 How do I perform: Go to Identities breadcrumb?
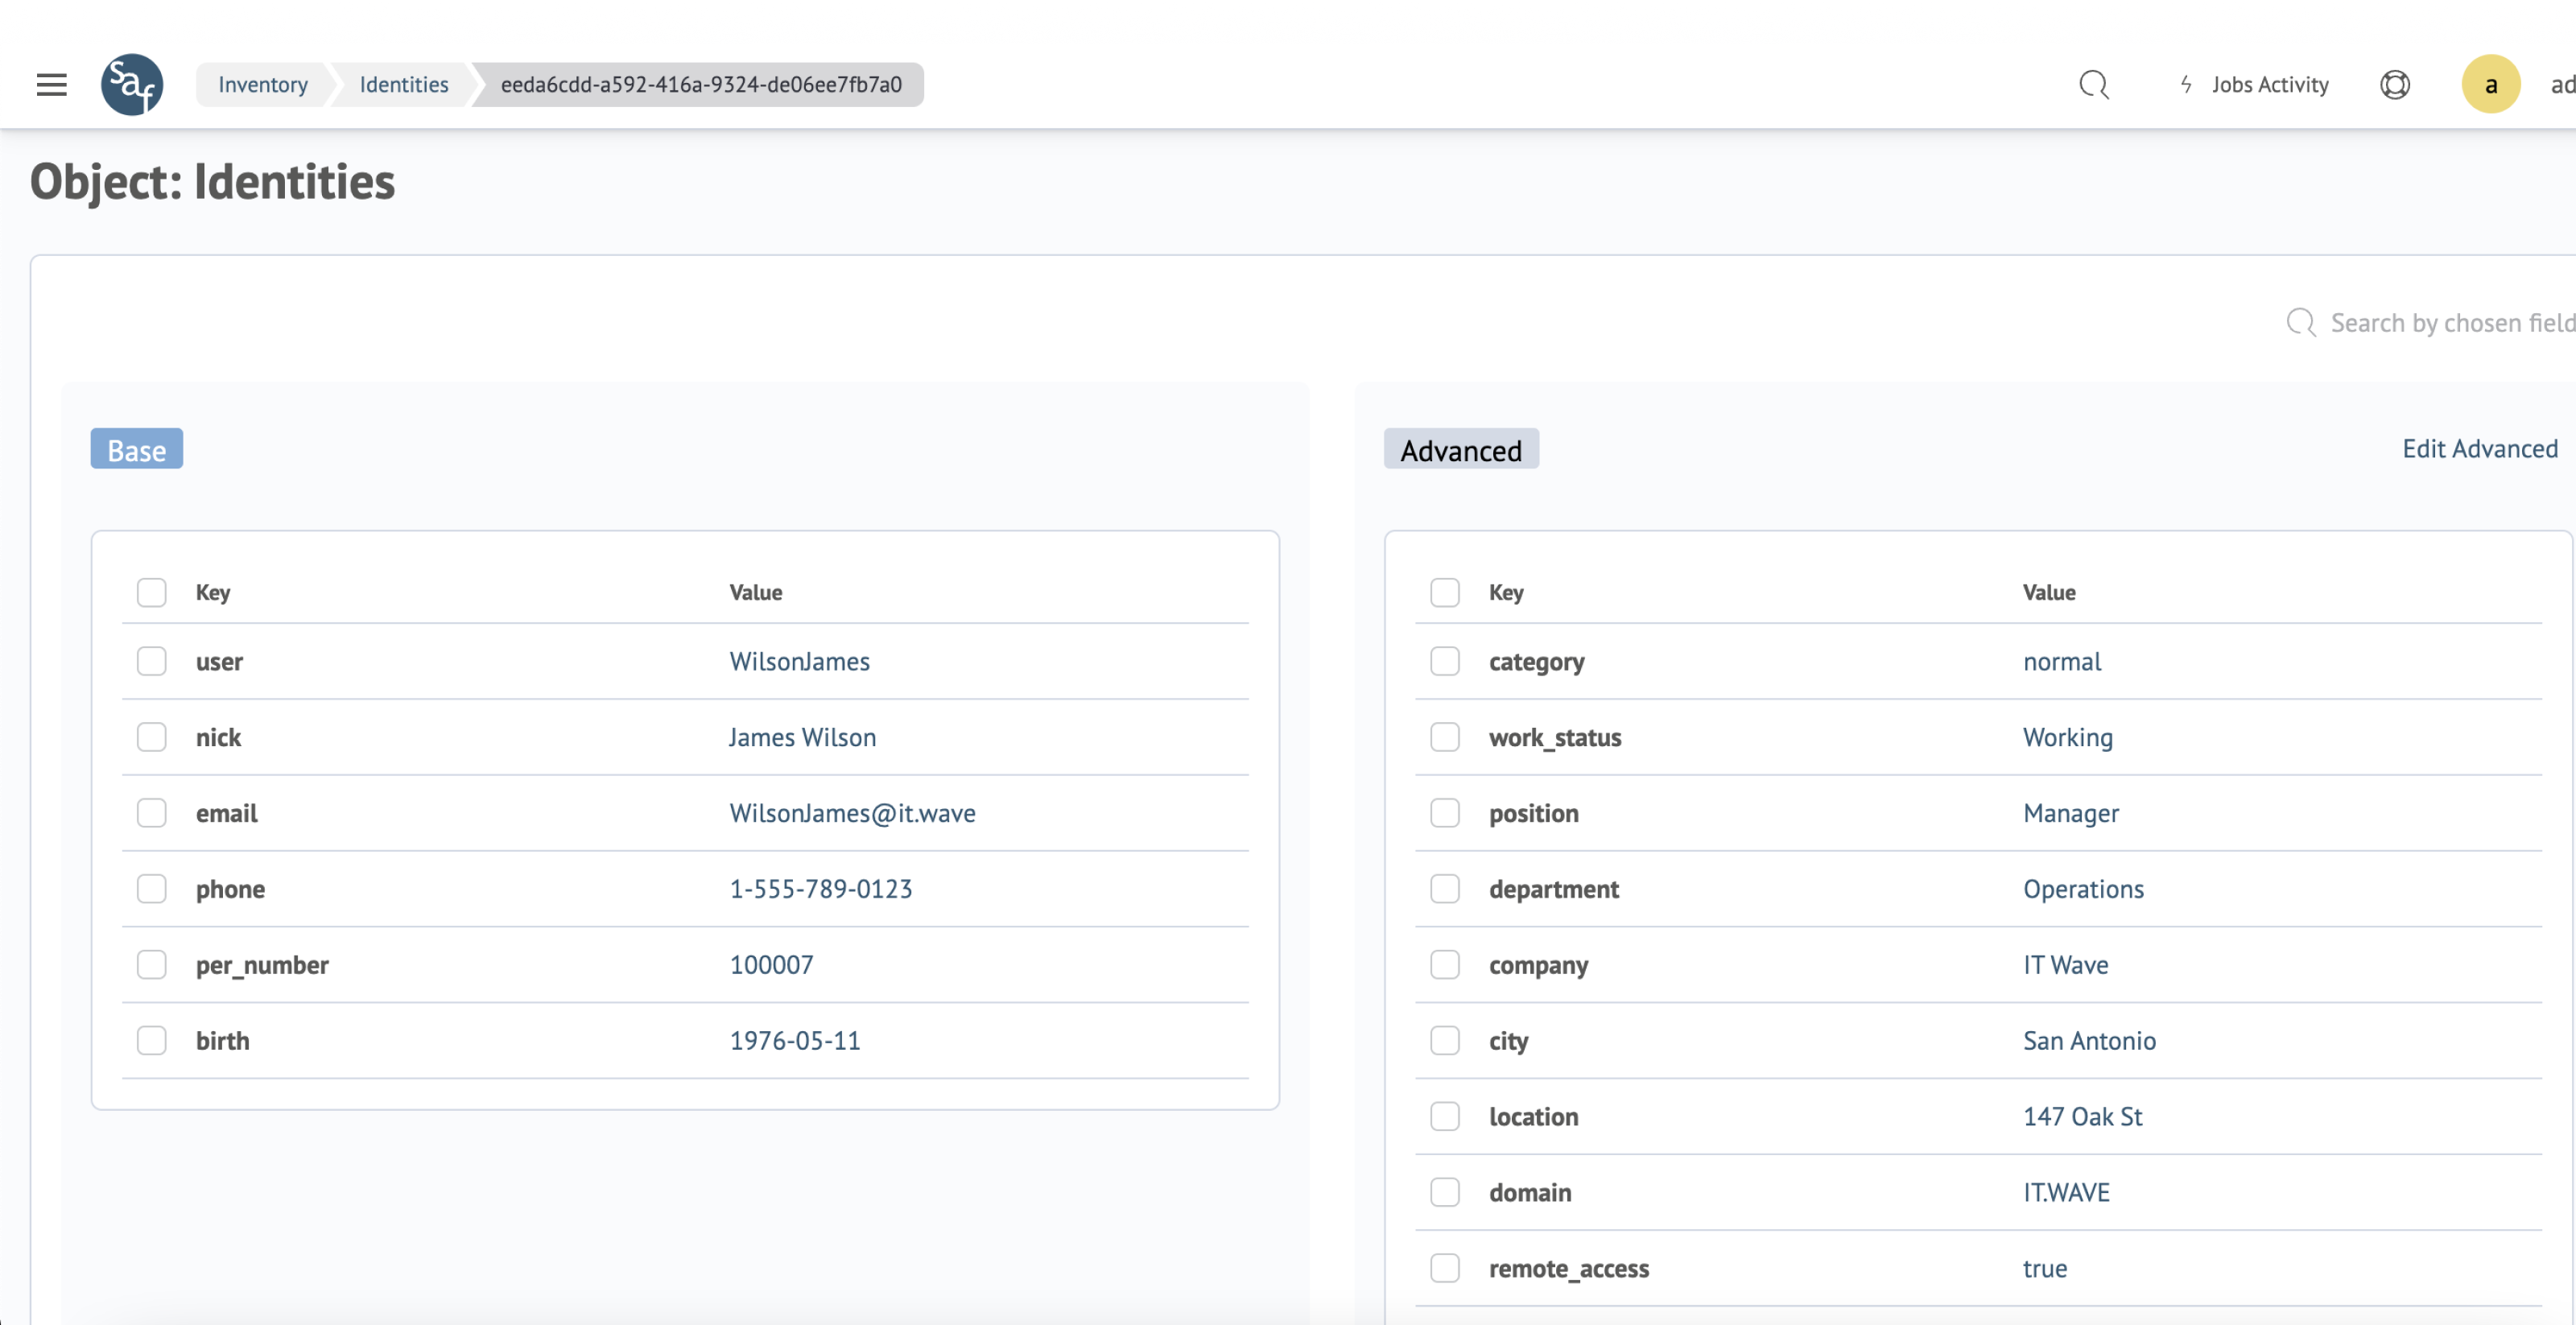point(404,85)
